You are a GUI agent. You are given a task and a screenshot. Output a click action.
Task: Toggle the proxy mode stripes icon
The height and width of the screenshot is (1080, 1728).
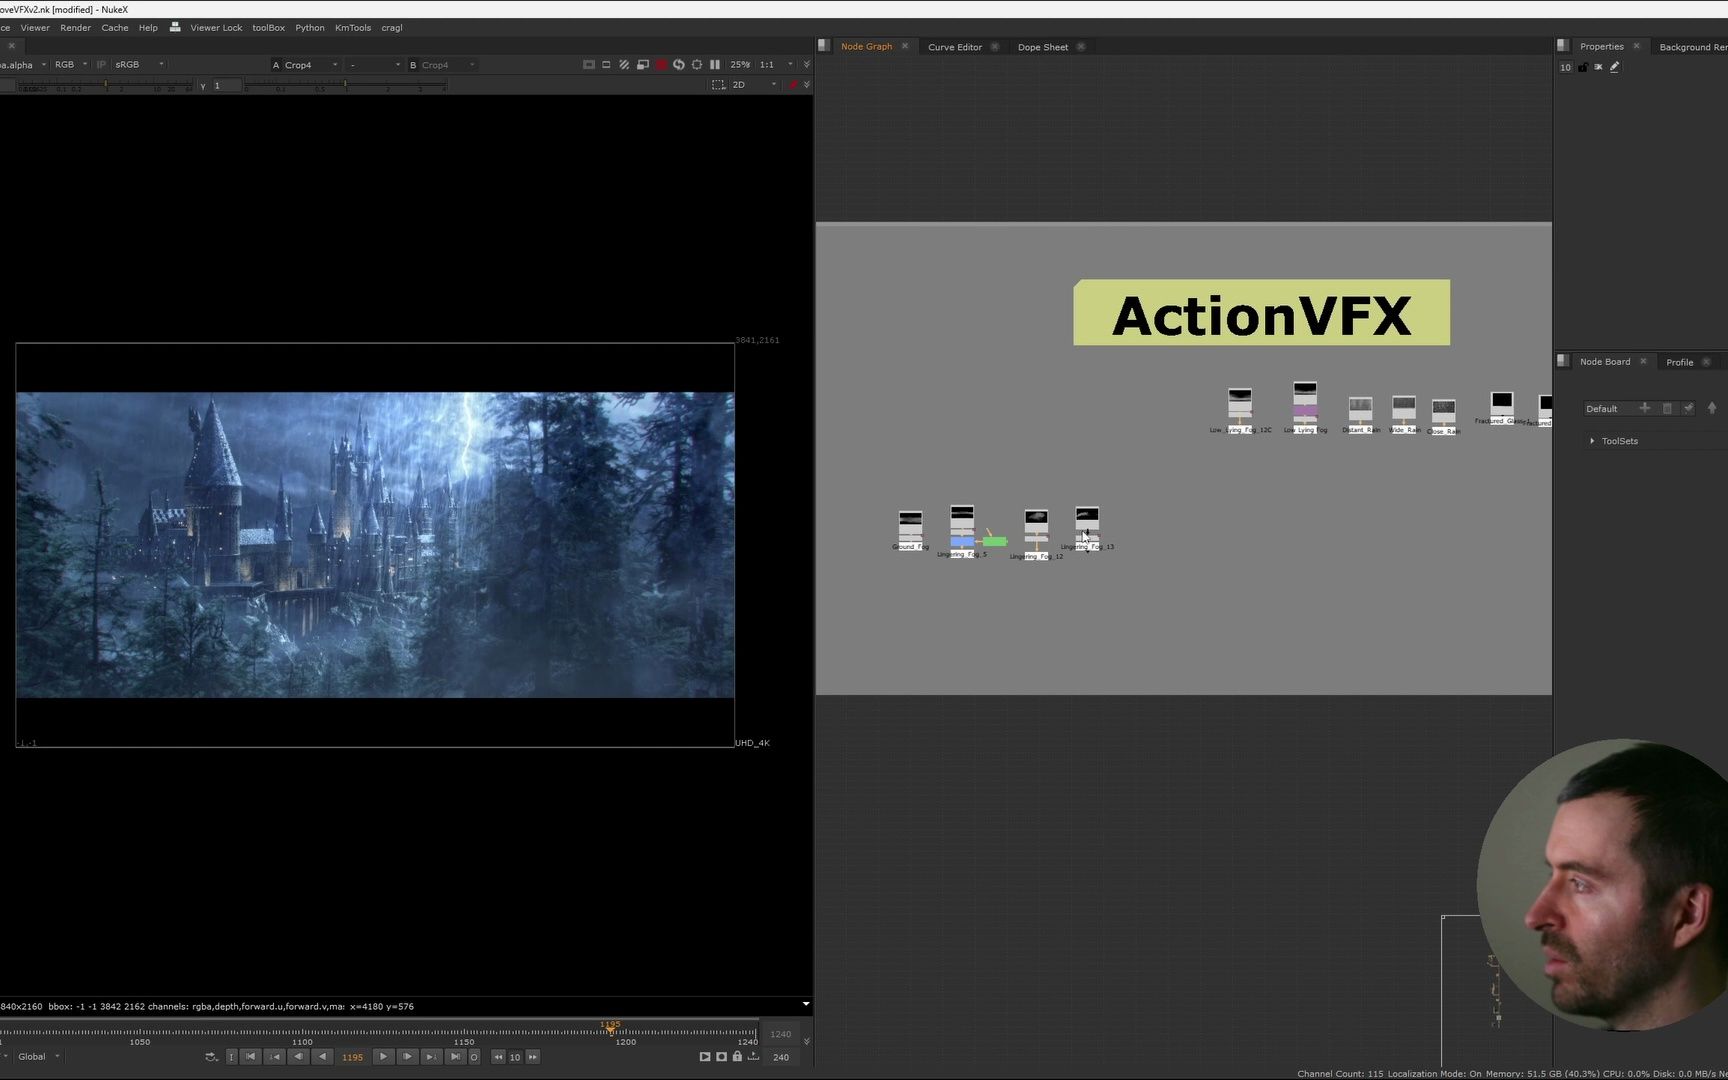624,65
